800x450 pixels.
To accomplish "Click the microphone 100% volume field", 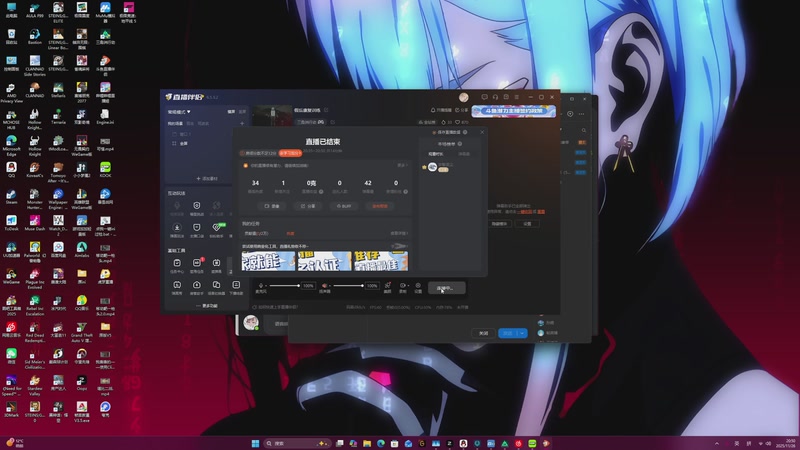I will pyautogui.click(x=308, y=286).
